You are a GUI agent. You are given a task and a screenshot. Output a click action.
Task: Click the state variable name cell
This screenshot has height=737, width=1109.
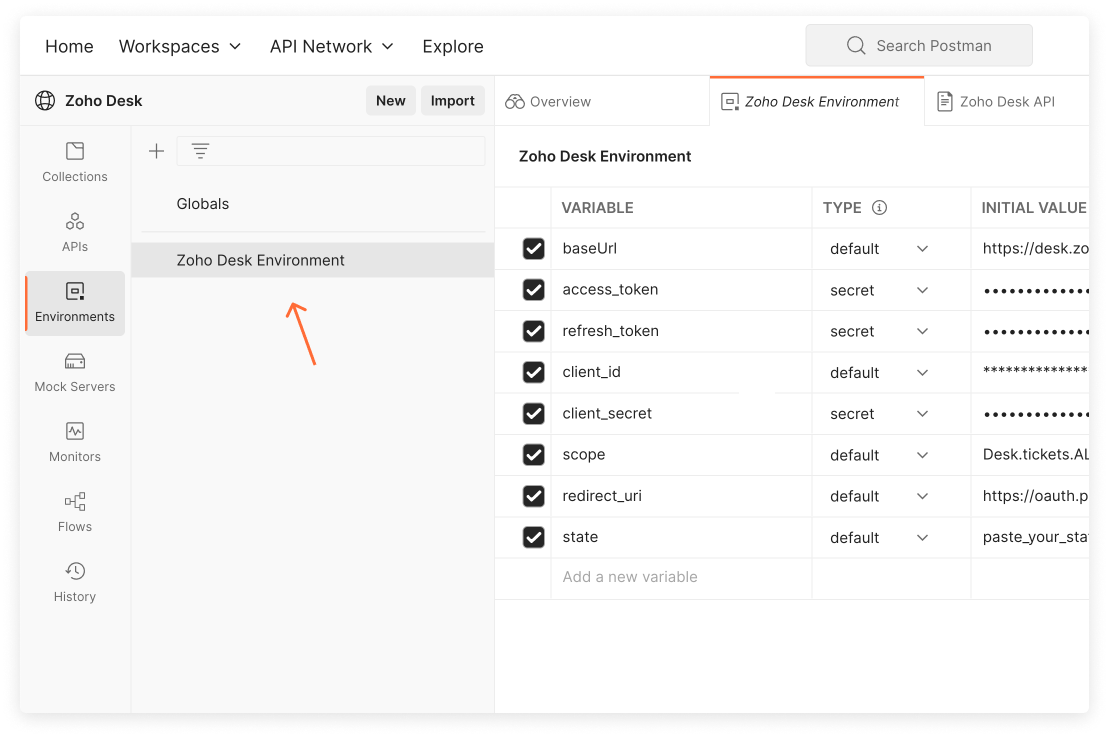pyautogui.click(x=681, y=537)
